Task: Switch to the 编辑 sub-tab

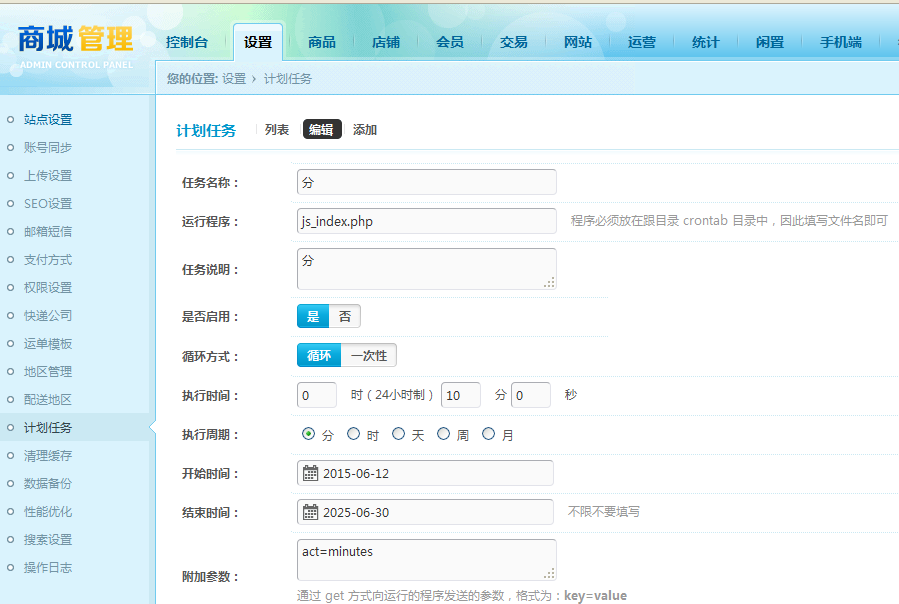Action: (x=322, y=130)
